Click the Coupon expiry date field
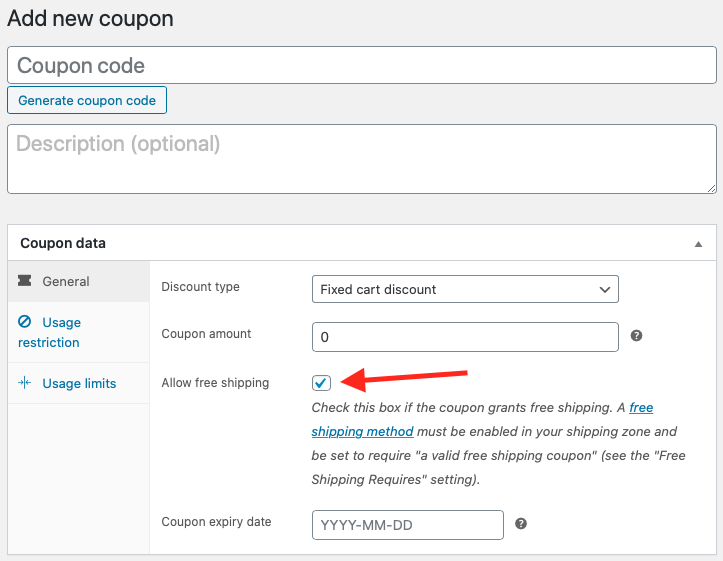723x561 pixels. tap(407, 525)
